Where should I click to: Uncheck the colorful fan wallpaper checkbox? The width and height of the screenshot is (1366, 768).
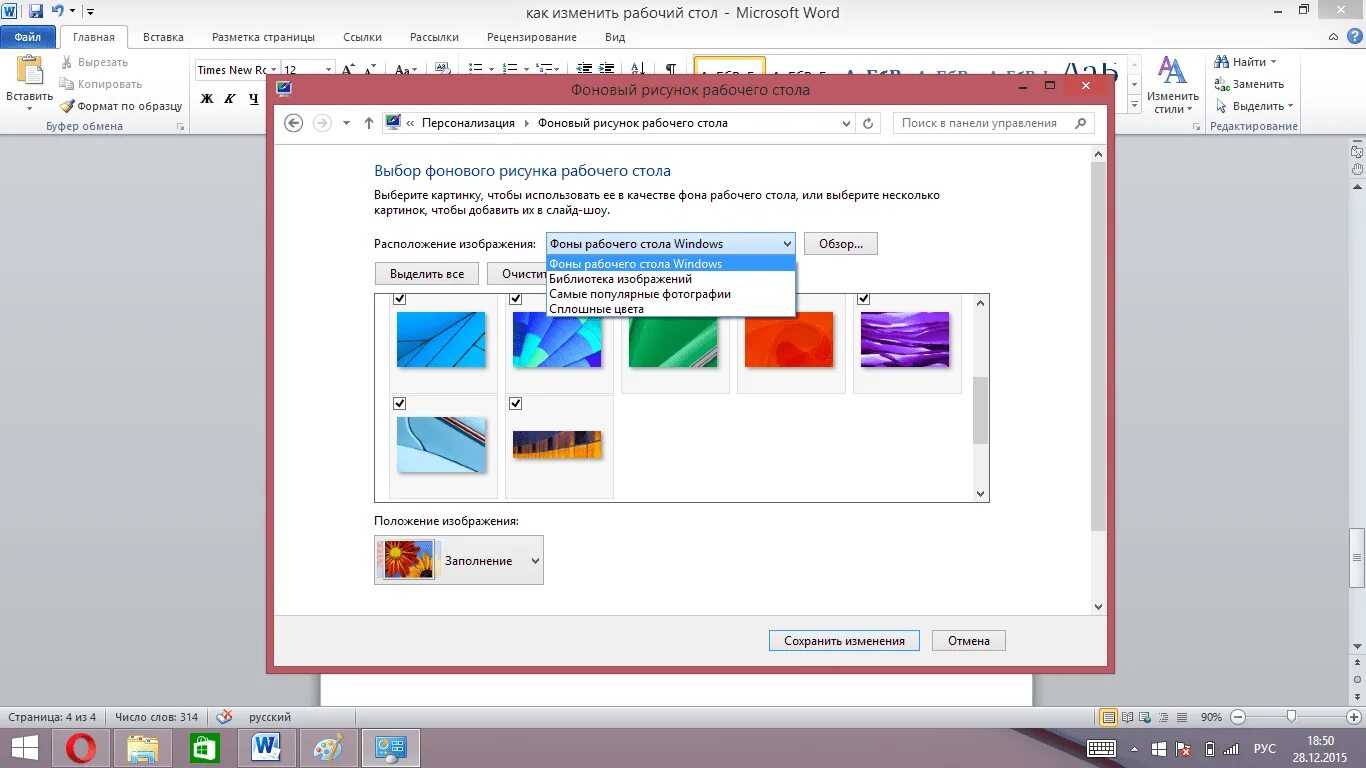tap(516, 299)
